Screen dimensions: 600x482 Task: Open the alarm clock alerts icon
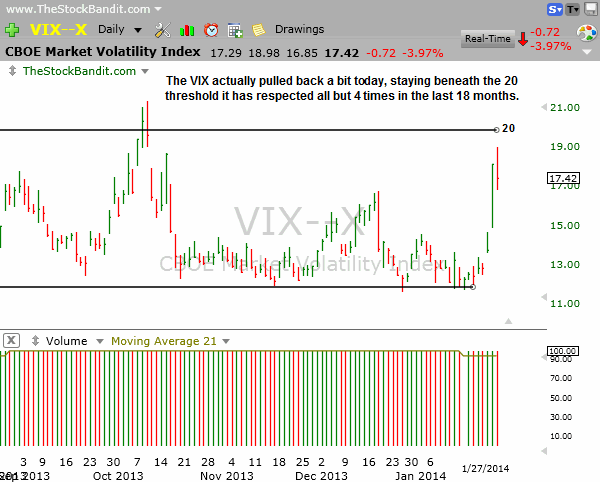pos(210,29)
